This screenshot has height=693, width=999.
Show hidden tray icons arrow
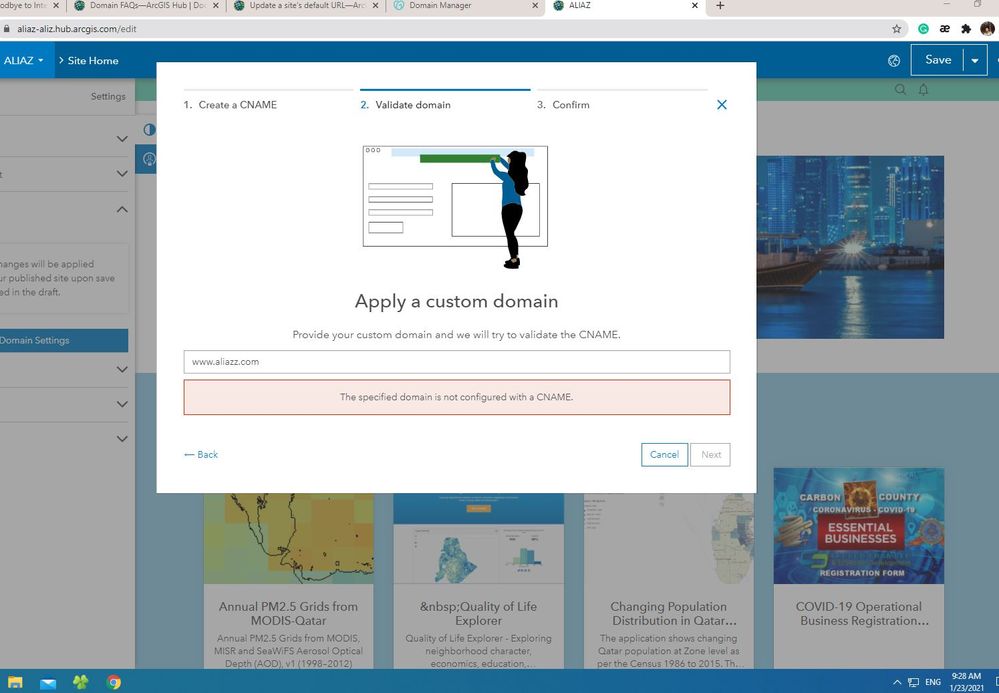pyautogui.click(x=896, y=682)
